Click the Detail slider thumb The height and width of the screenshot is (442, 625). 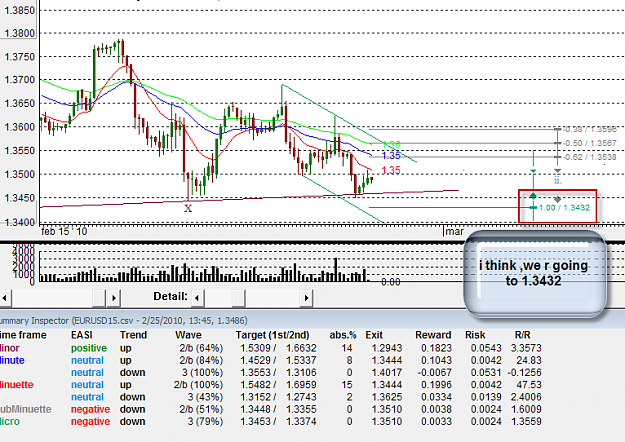tap(238, 298)
